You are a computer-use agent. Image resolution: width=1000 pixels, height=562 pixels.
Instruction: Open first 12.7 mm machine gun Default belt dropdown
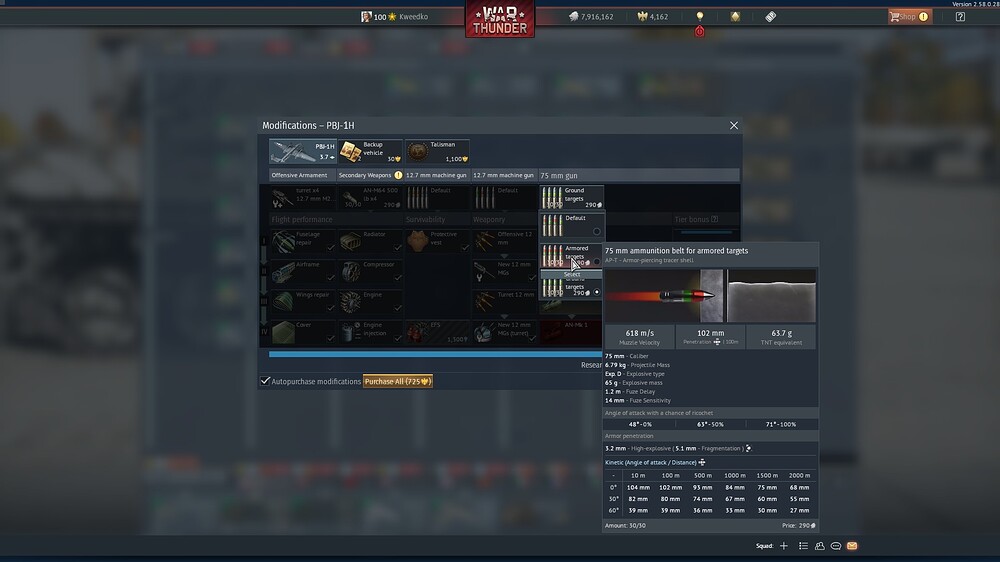438,198
